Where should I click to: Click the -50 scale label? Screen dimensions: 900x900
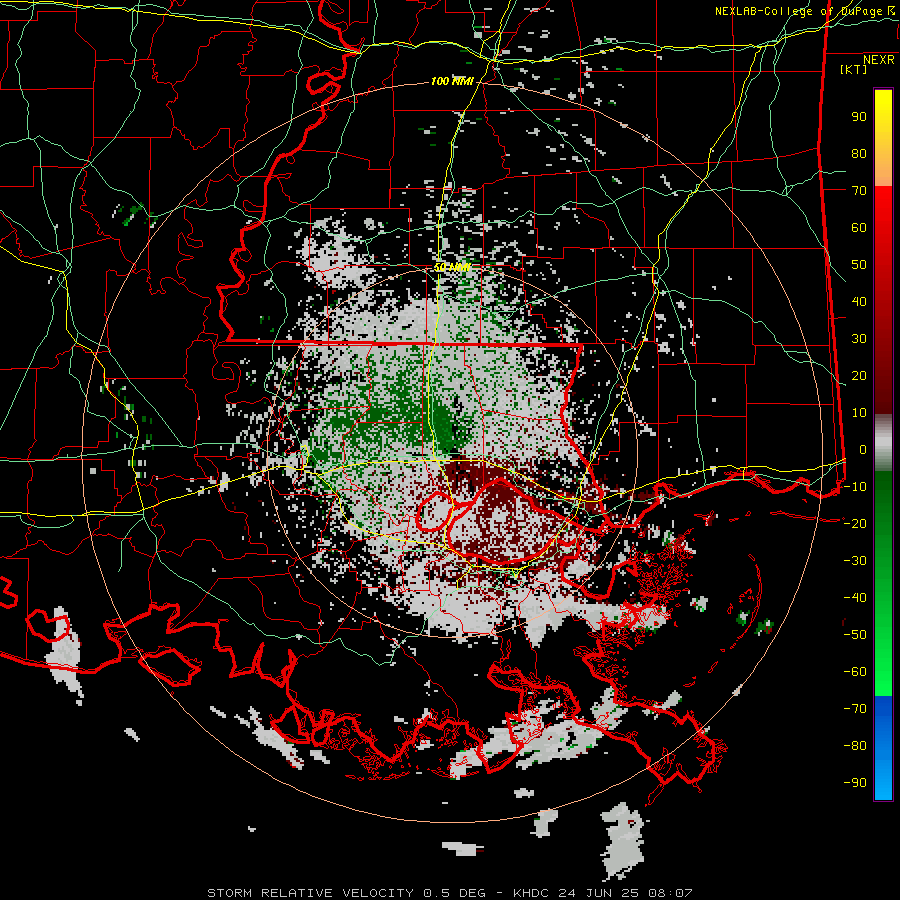pyautogui.click(x=855, y=634)
